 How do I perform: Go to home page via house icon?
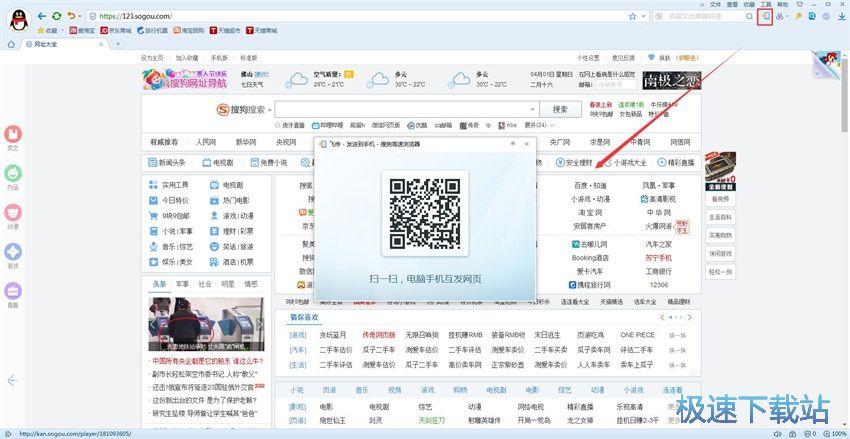[x=11, y=44]
